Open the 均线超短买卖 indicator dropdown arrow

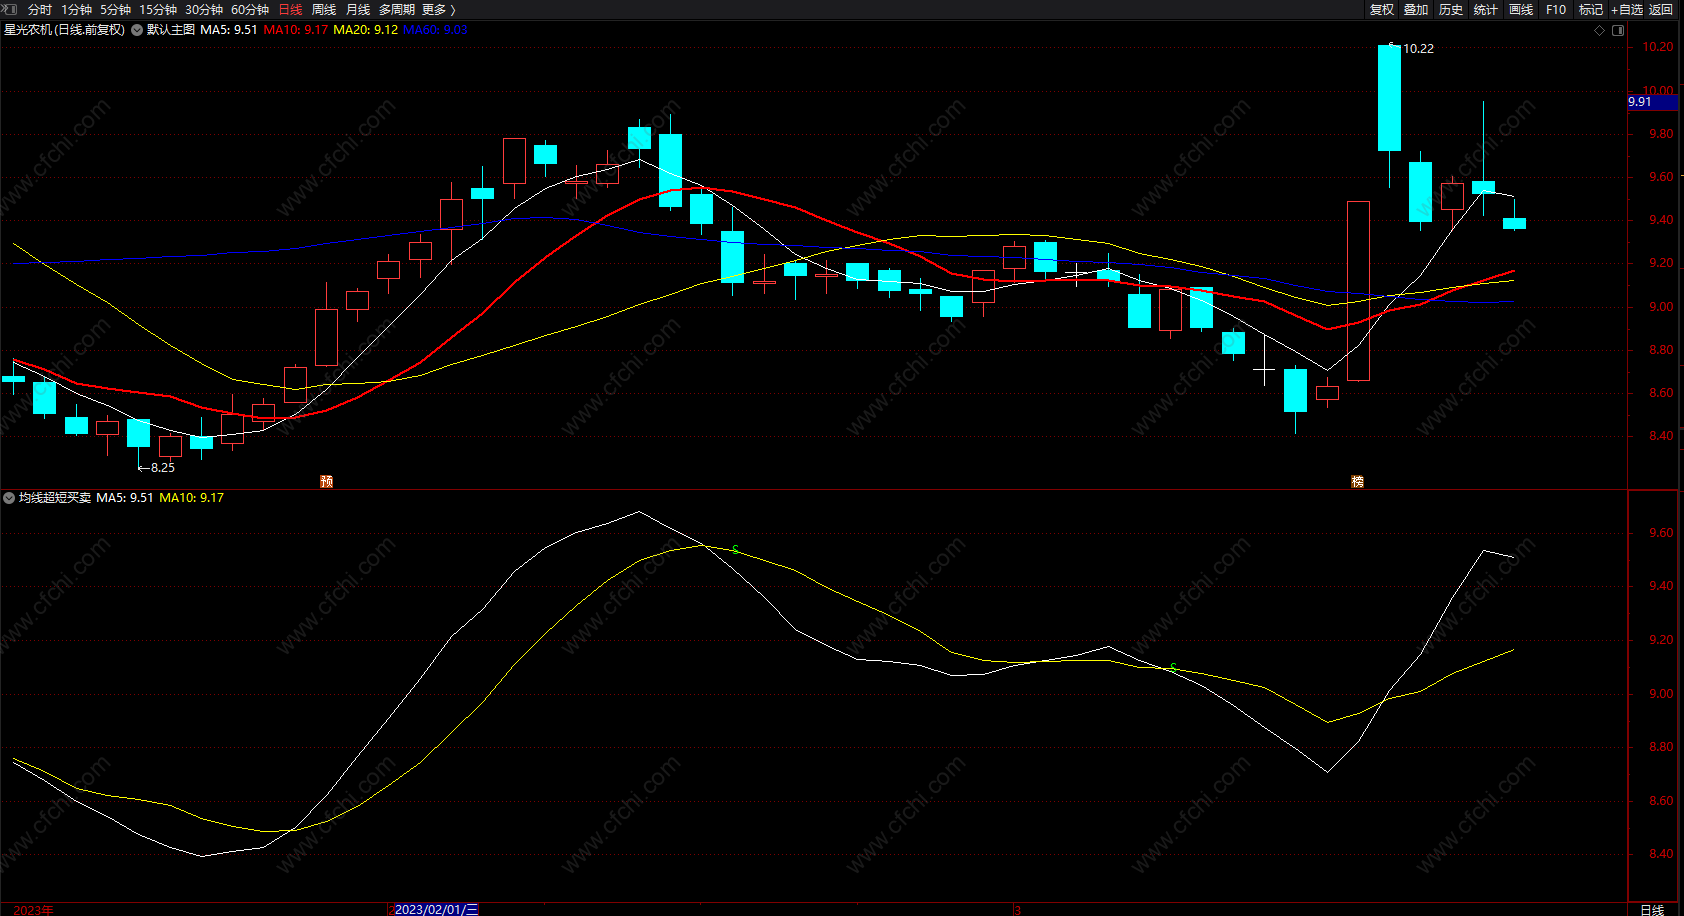[9, 498]
